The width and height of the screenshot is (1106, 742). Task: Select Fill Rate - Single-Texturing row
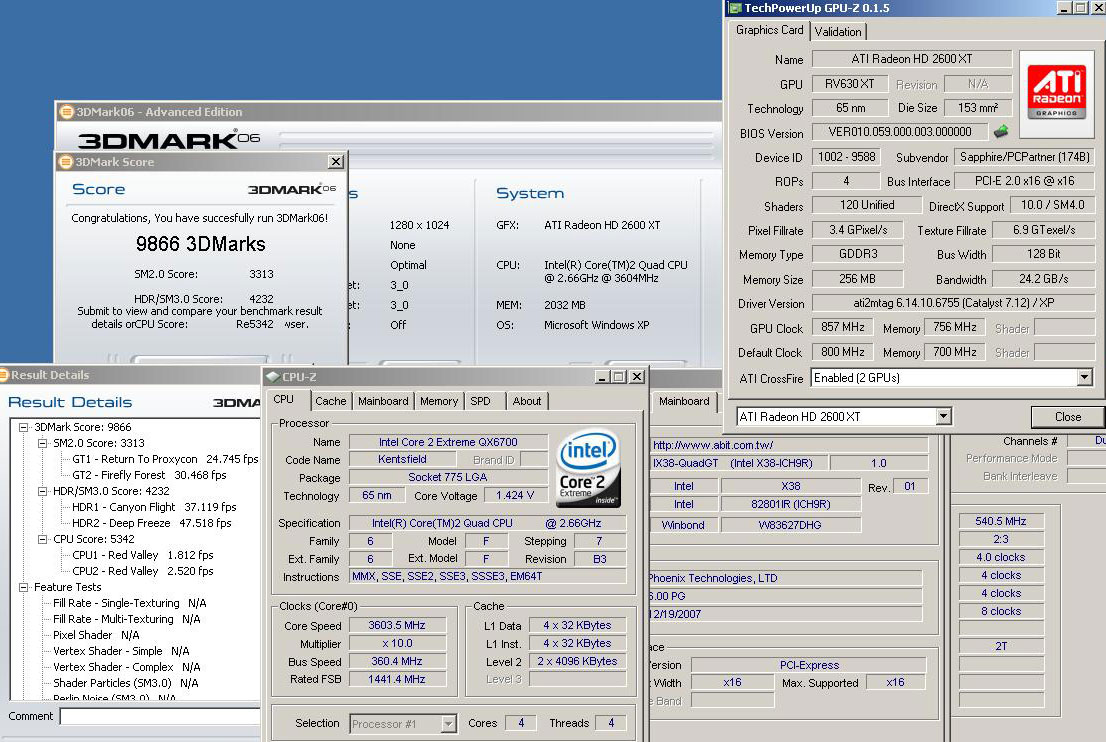coord(130,603)
